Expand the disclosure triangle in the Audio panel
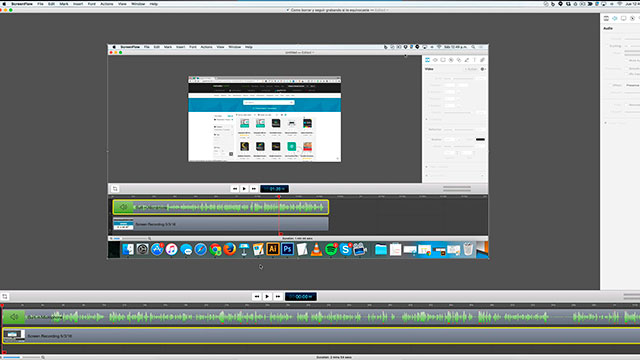 [605, 123]
